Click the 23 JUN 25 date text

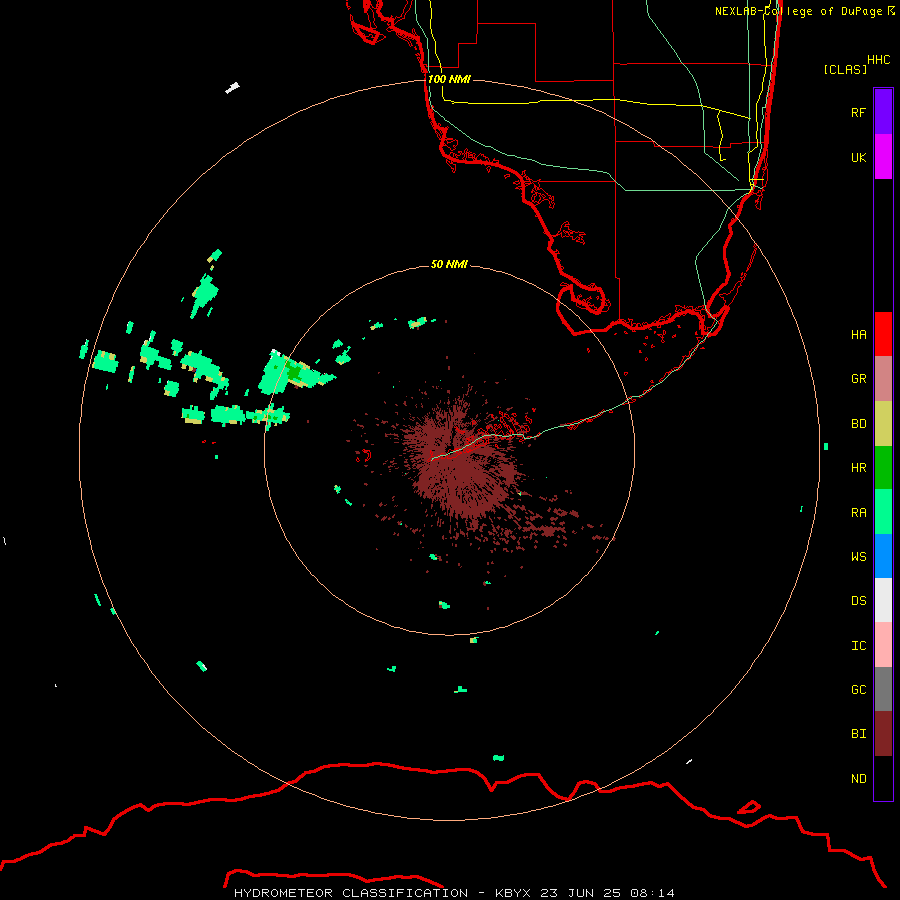click(580, 893)
